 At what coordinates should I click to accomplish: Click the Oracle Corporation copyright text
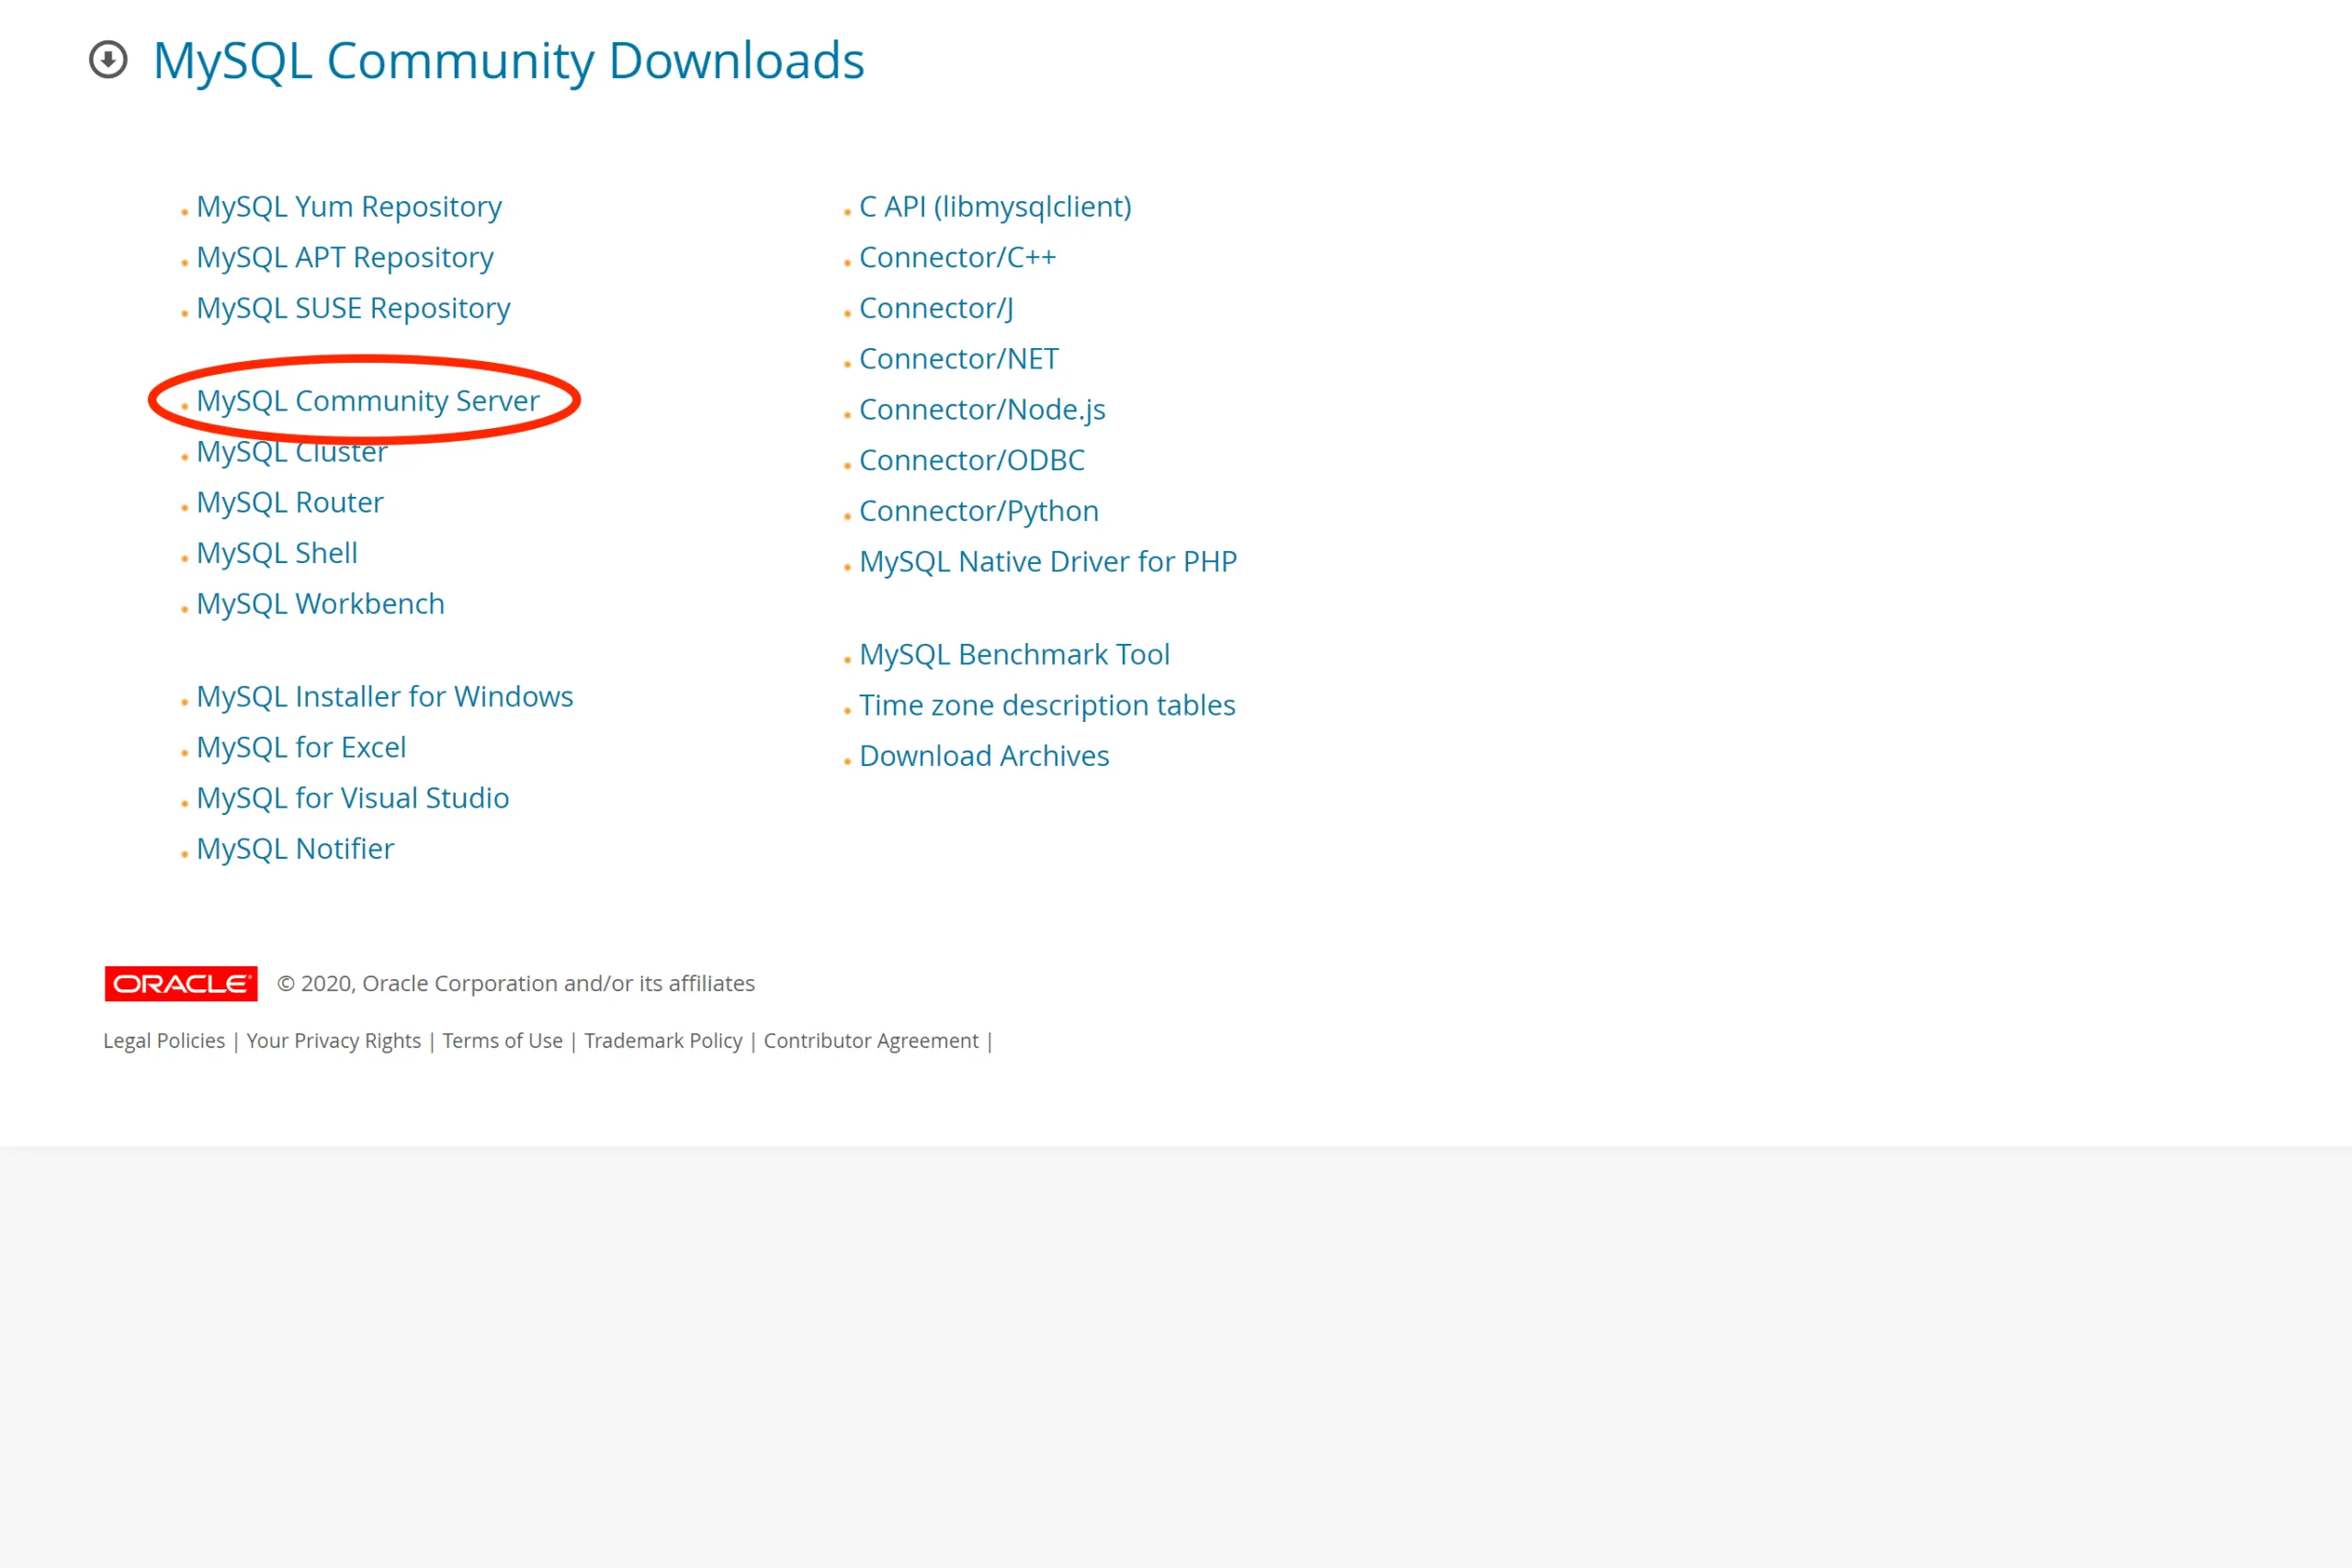(x=516, y=984)
